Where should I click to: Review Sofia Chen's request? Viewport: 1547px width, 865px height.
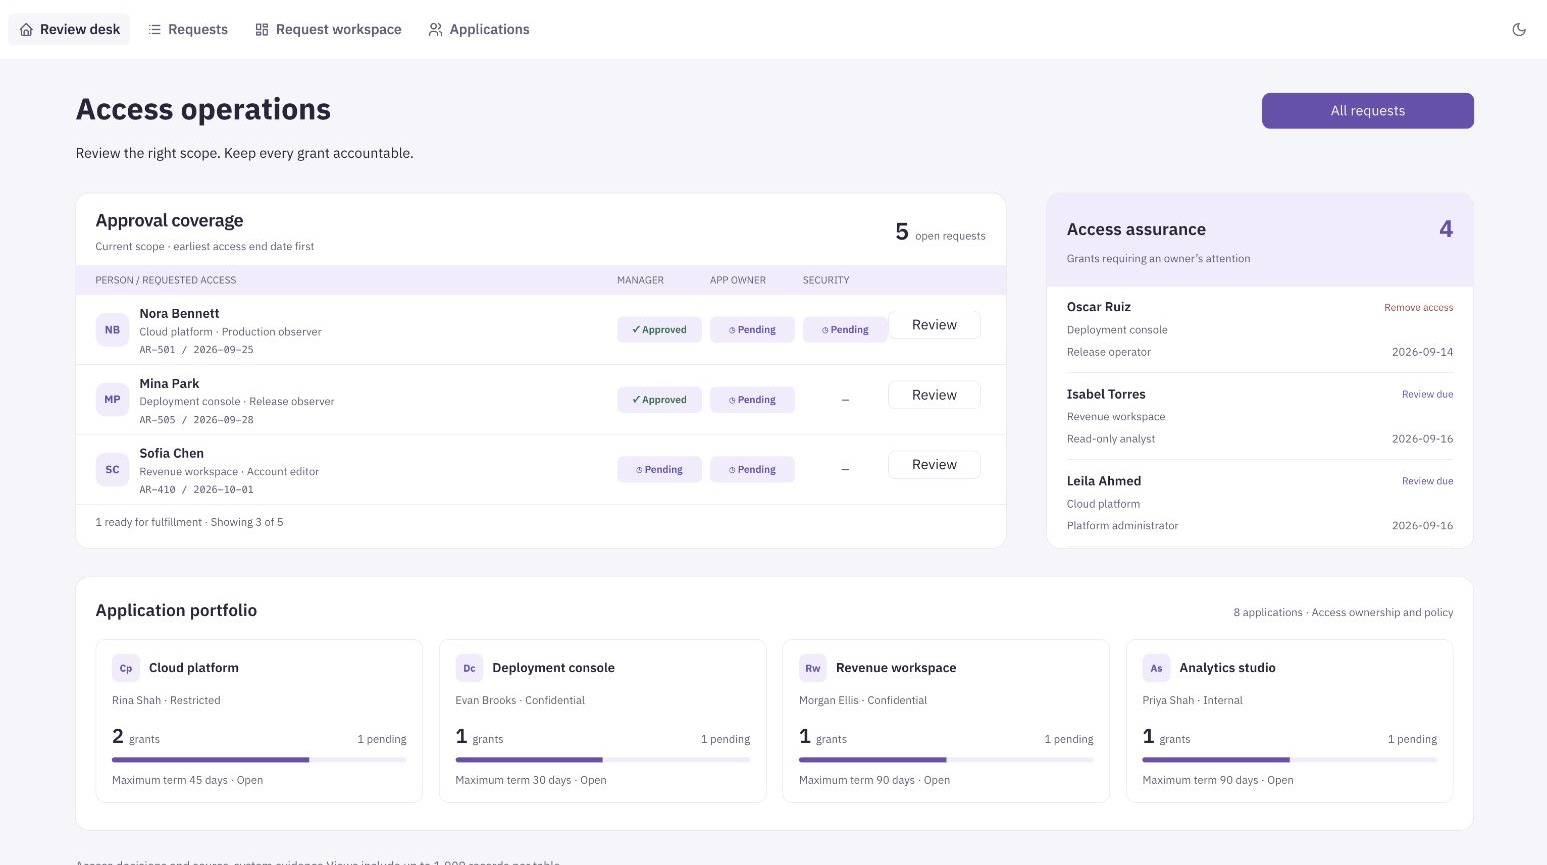tap(934, 465)
